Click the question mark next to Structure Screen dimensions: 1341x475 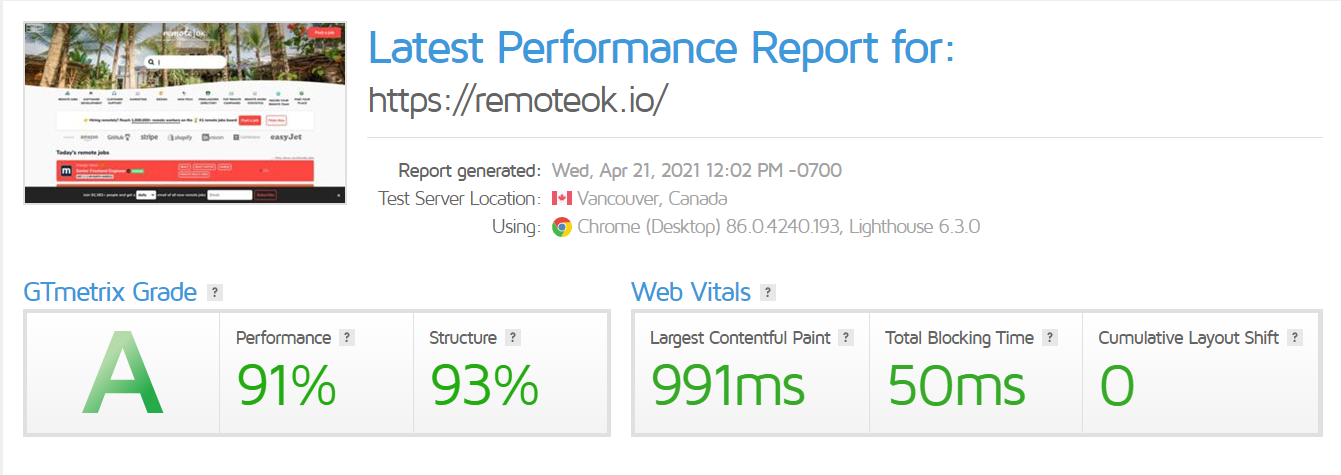tap(513, 338)
